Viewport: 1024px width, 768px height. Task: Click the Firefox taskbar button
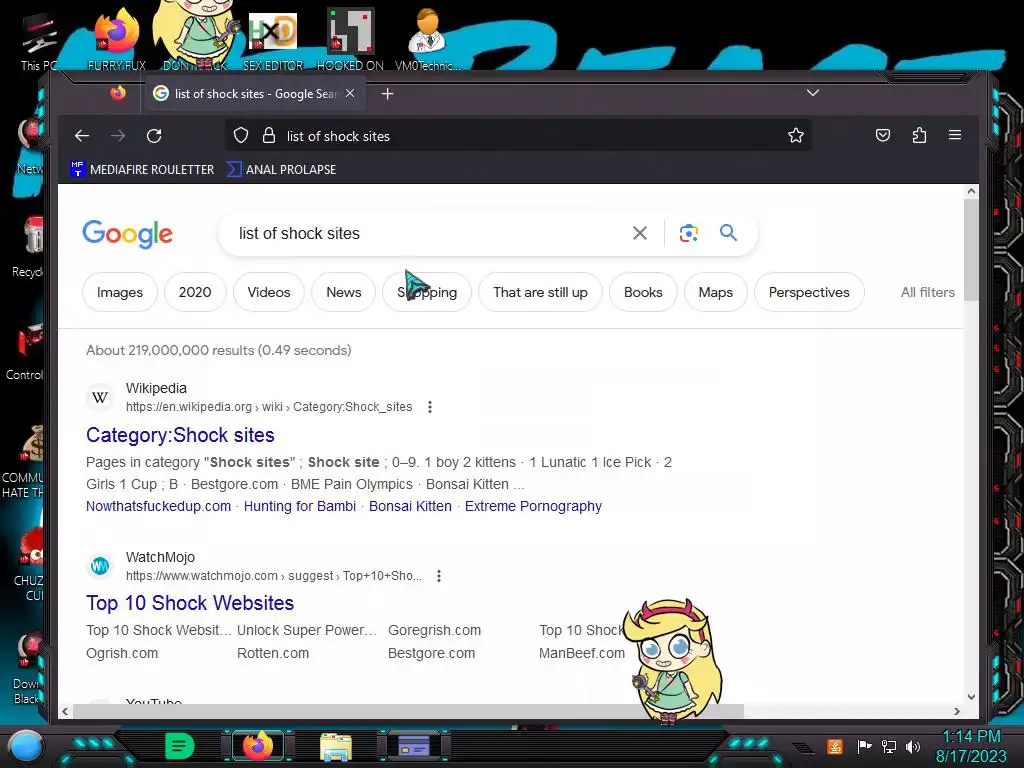(x=258, y=746)
